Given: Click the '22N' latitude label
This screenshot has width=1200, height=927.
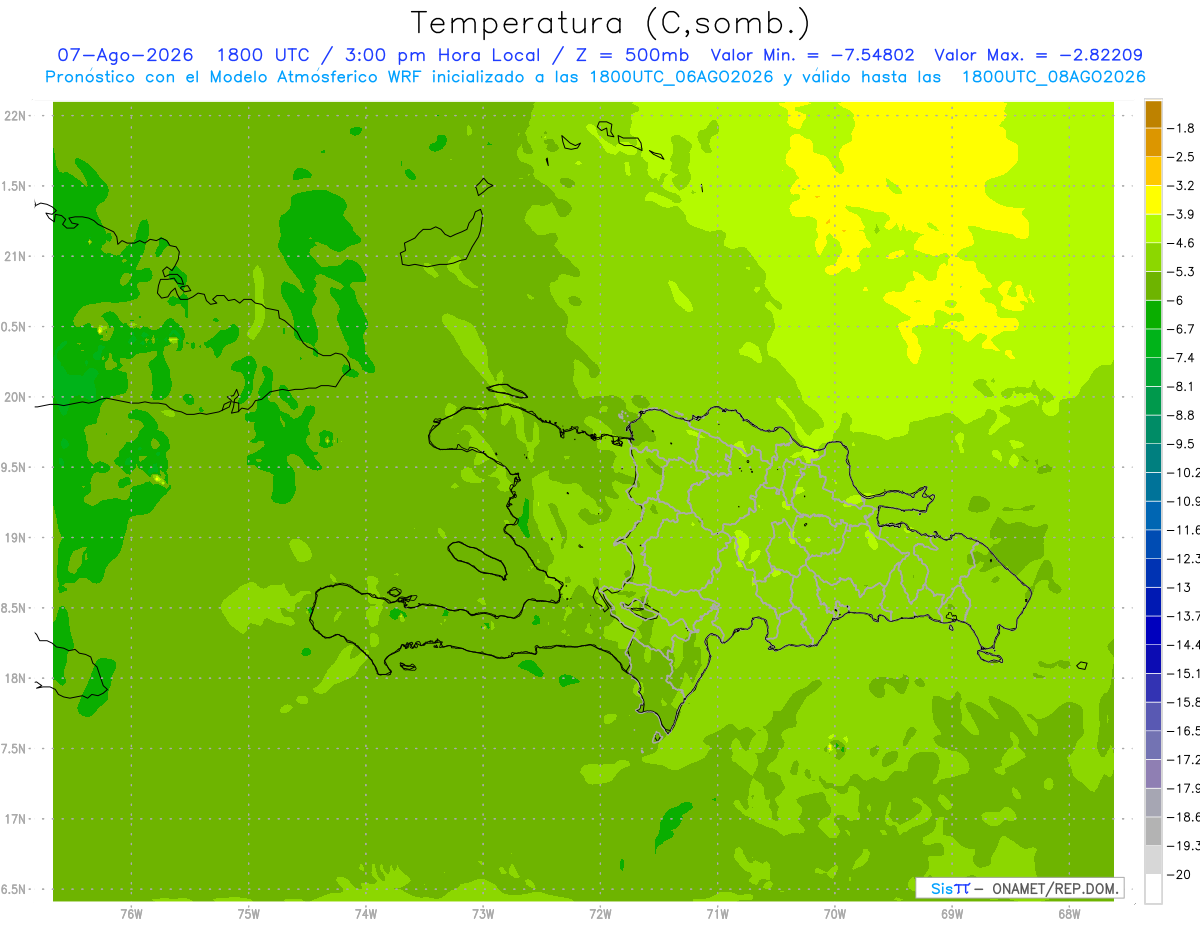Looking at the screenshot, I should coord(16,115).
